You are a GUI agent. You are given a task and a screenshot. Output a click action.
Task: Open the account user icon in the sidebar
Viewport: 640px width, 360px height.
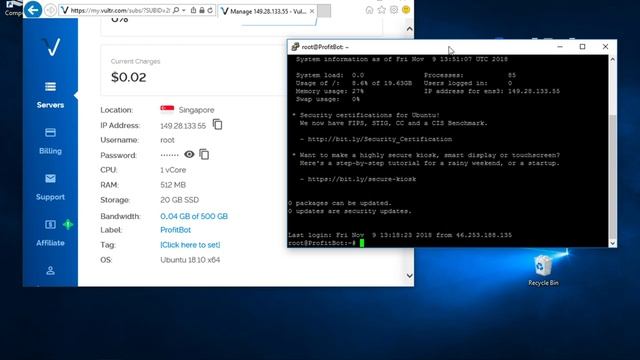[x=50, y=270]
